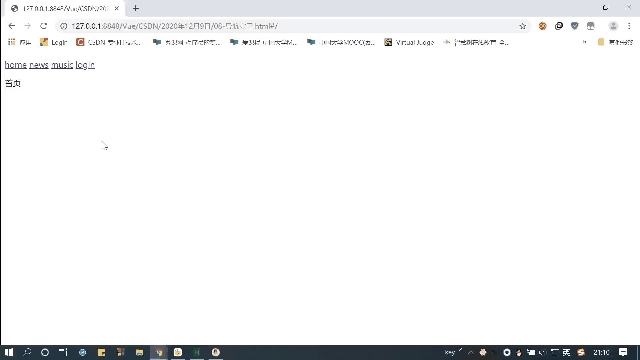Open the shield extension icon

tap(575, 26)
